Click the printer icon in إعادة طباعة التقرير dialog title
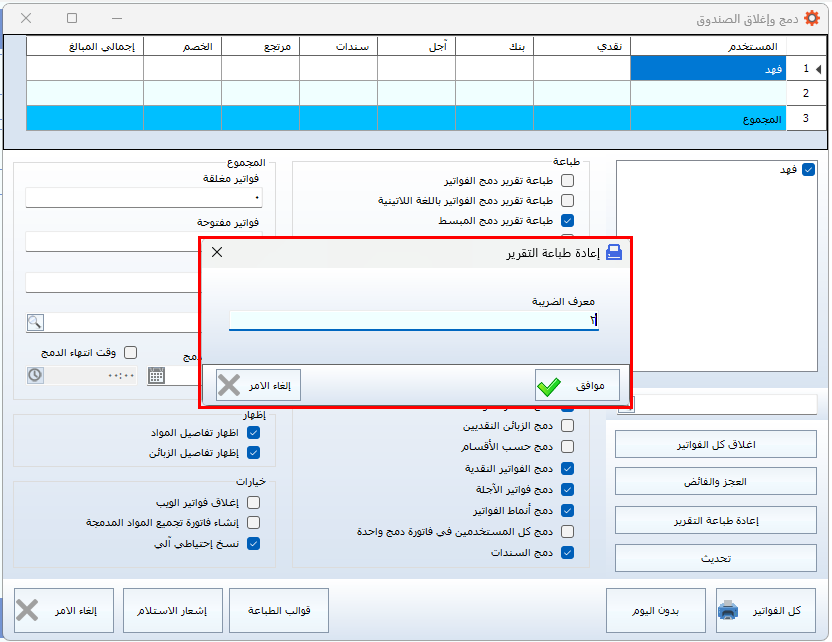Image resolution: width=832 pixels, height=642 pixels. [614, 253]
